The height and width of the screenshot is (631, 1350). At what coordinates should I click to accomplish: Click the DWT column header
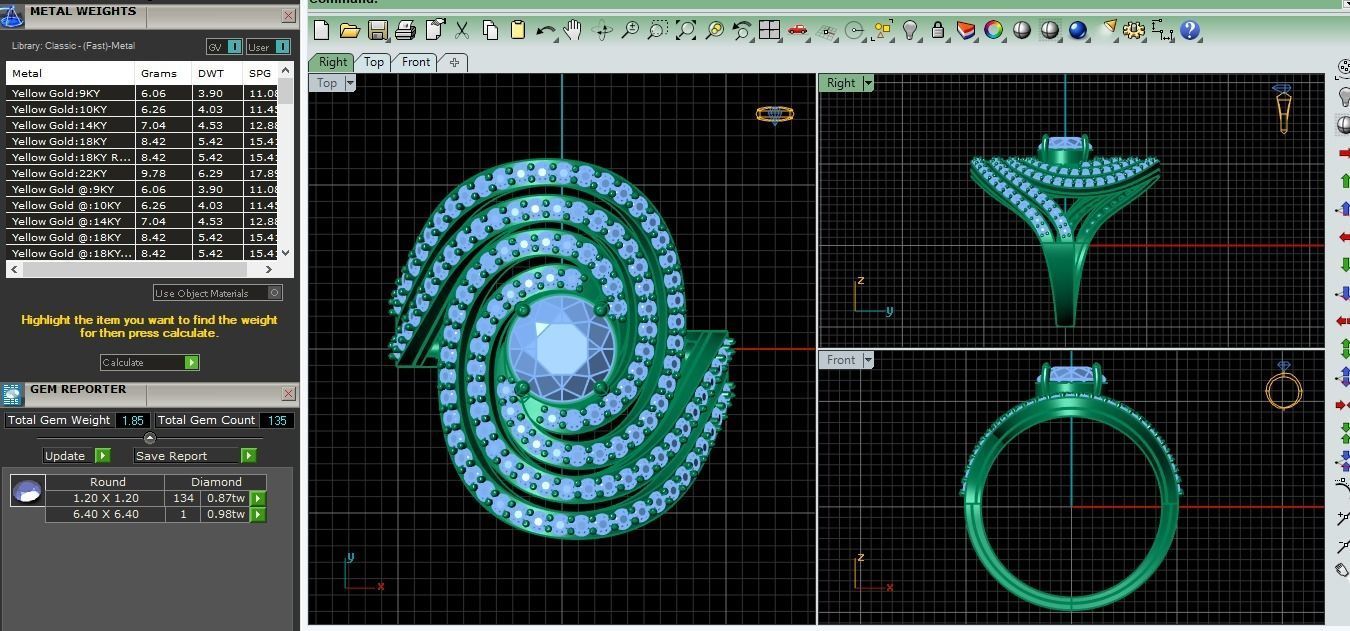(217, 73)
